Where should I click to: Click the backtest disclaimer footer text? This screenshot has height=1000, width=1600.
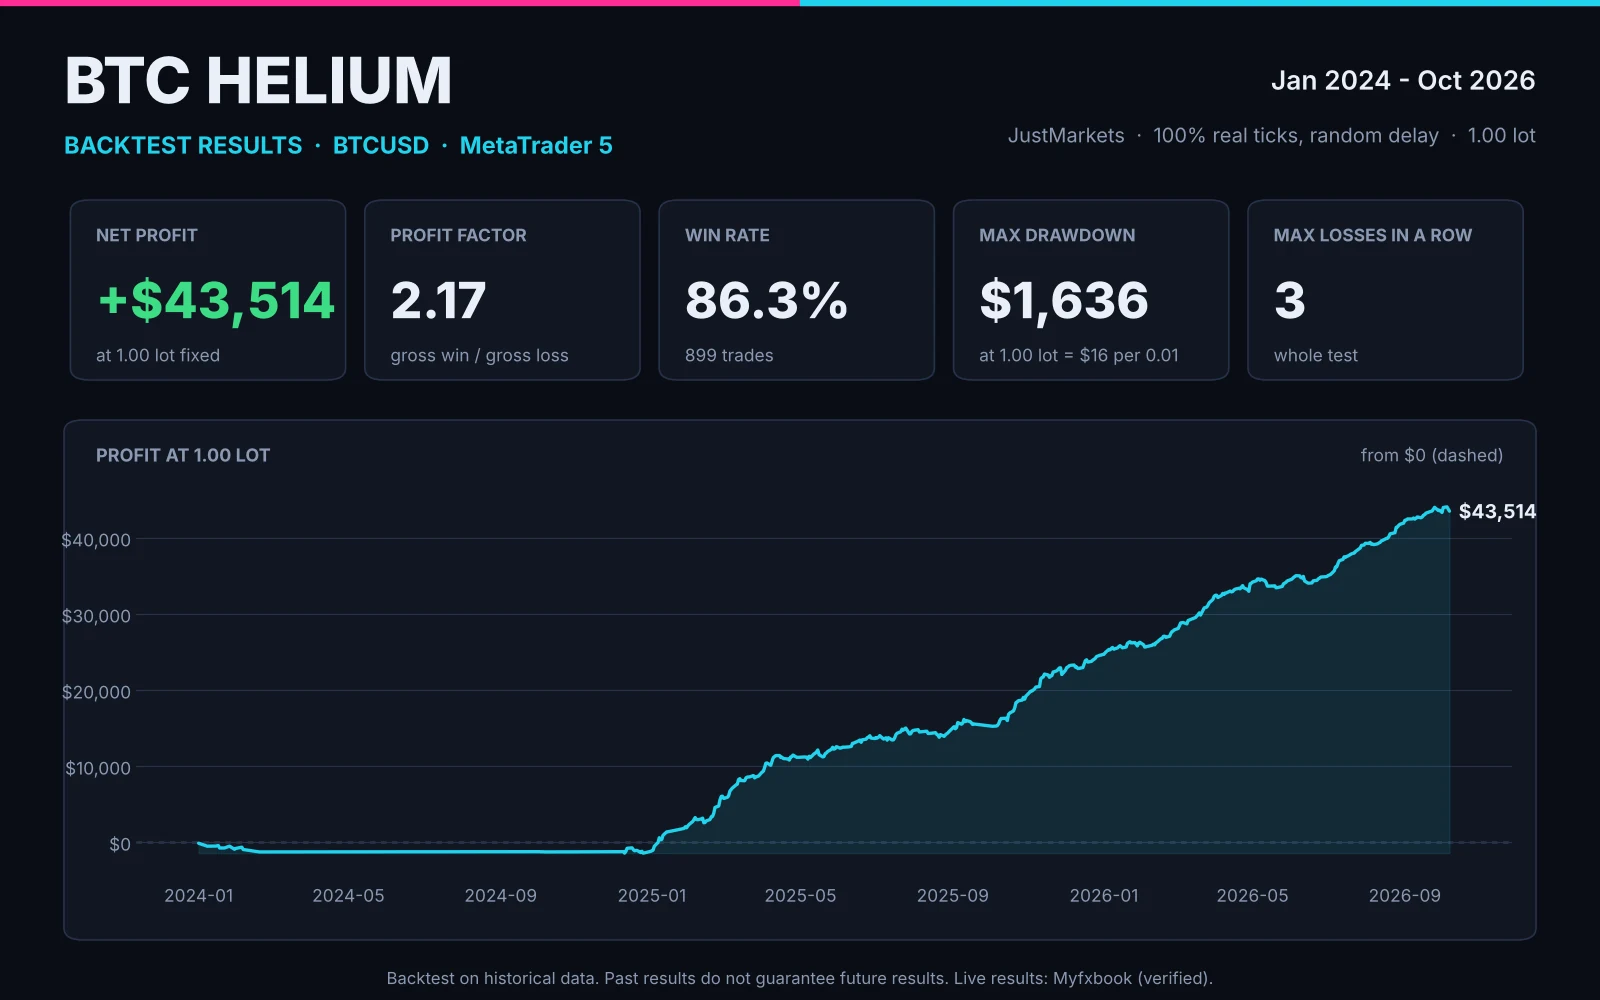[800, 978]
